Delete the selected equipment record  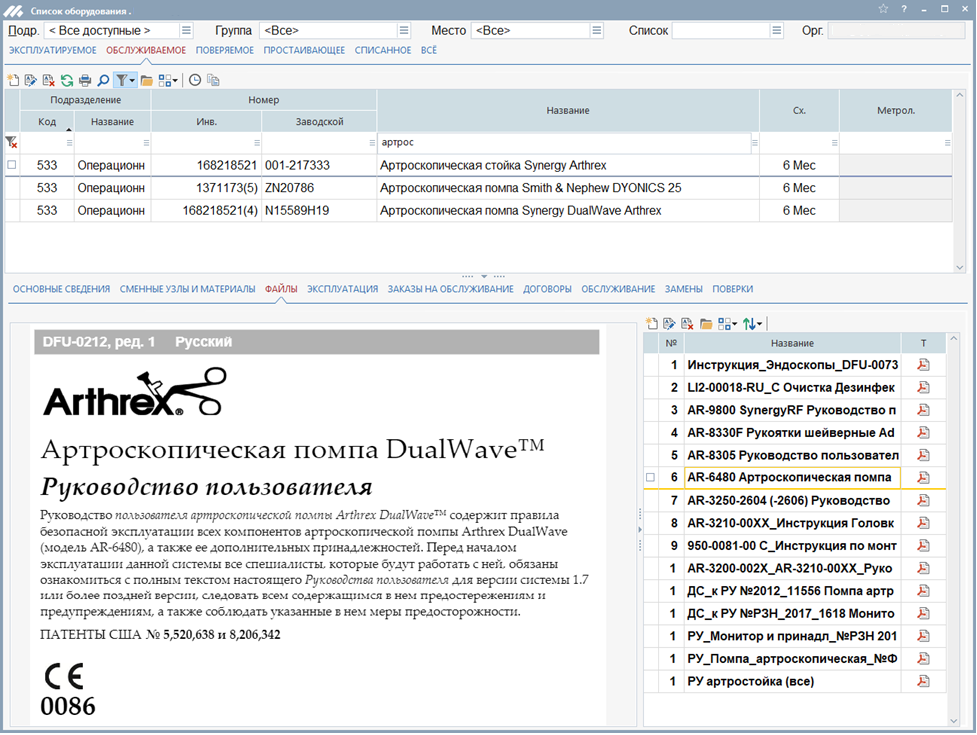[49, 80]
